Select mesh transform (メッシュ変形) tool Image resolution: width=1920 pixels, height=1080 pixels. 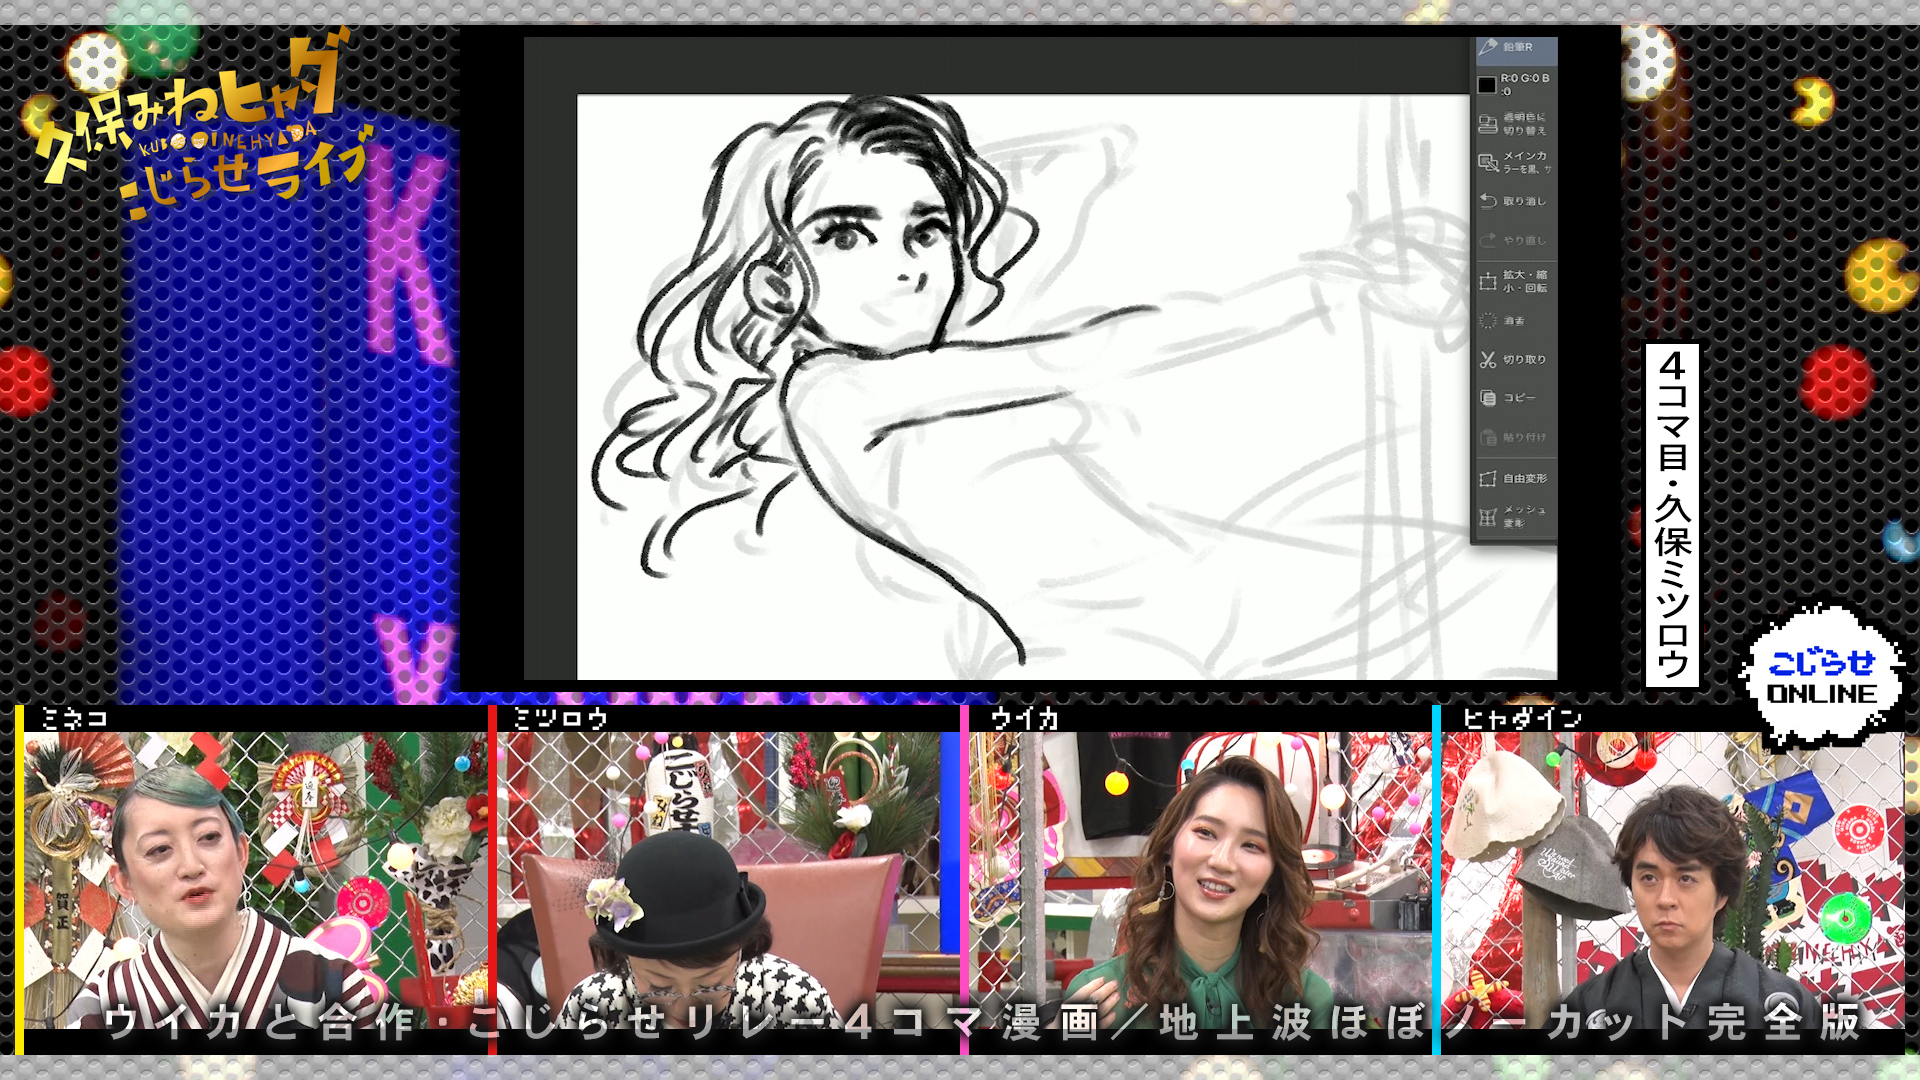click(x=1488, y=516)
